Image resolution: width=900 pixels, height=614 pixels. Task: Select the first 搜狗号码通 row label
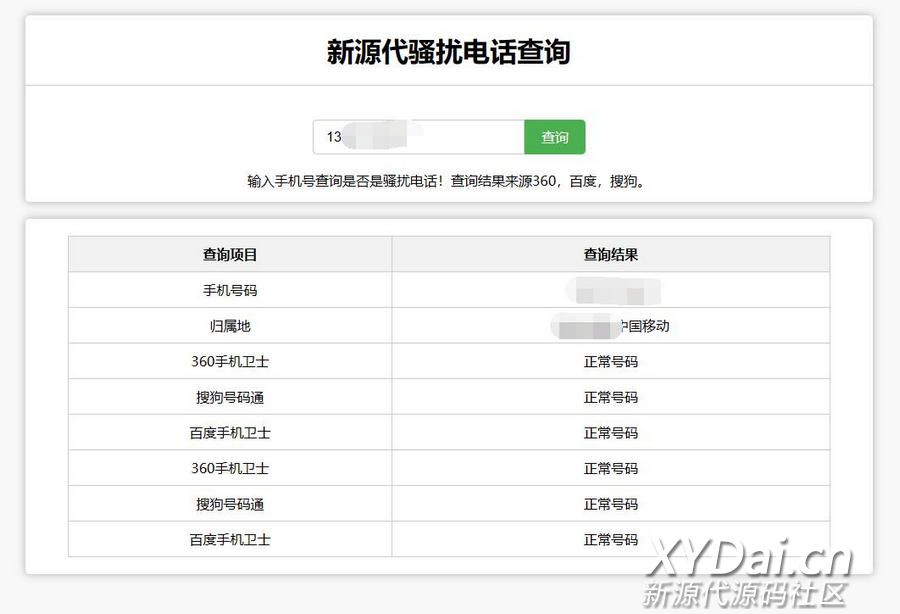click(x=230, y=398)
